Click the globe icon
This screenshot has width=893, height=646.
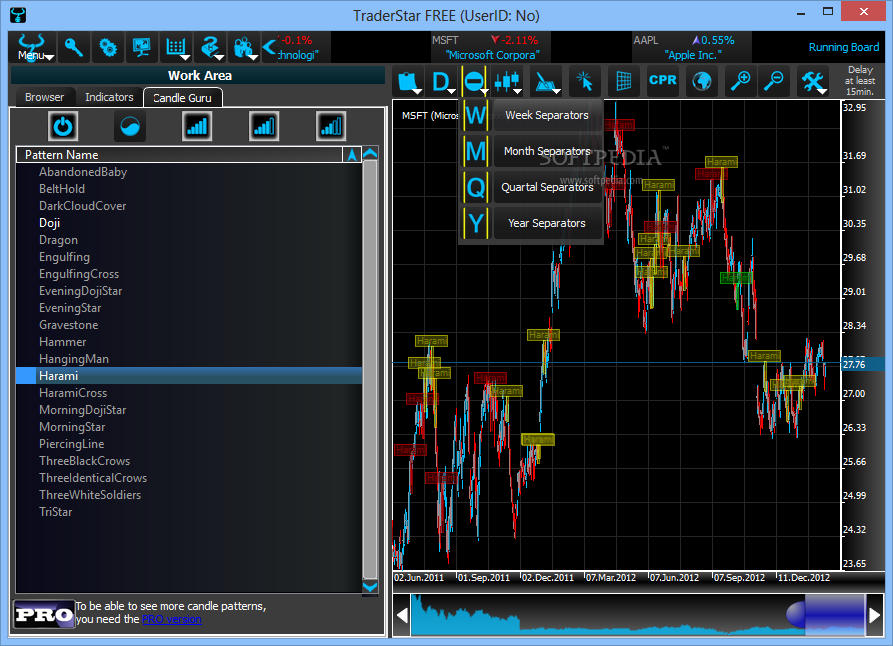pyautogui.click(x=702, y=81)
